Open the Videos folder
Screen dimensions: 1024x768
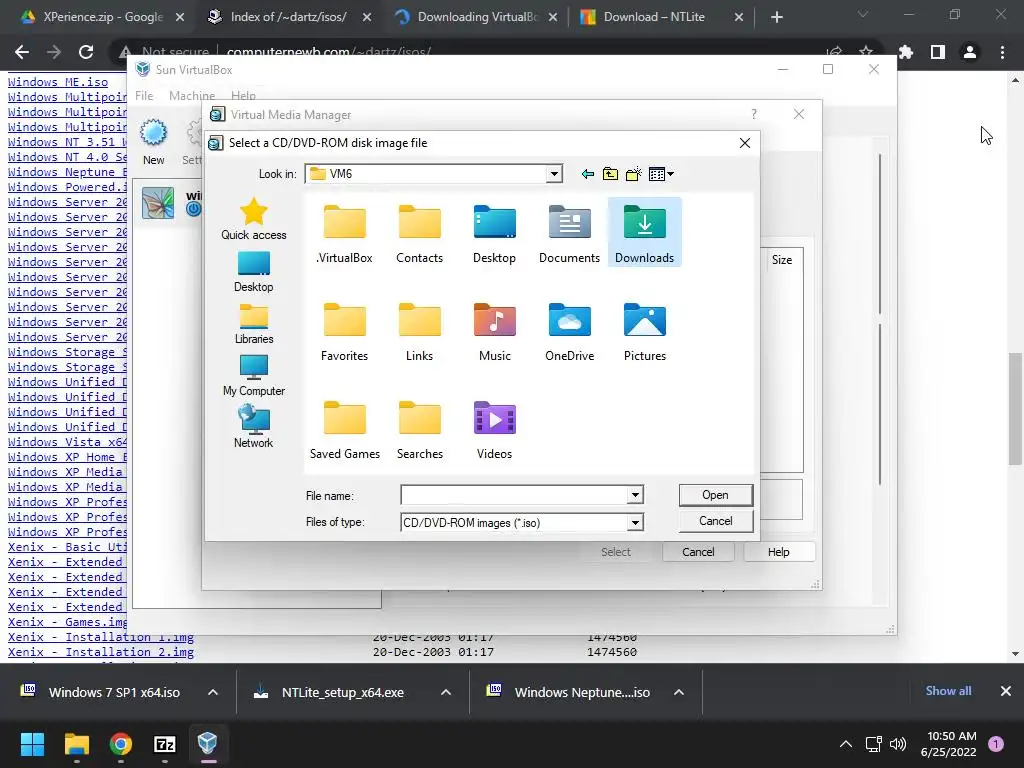(x=494, y=429)
